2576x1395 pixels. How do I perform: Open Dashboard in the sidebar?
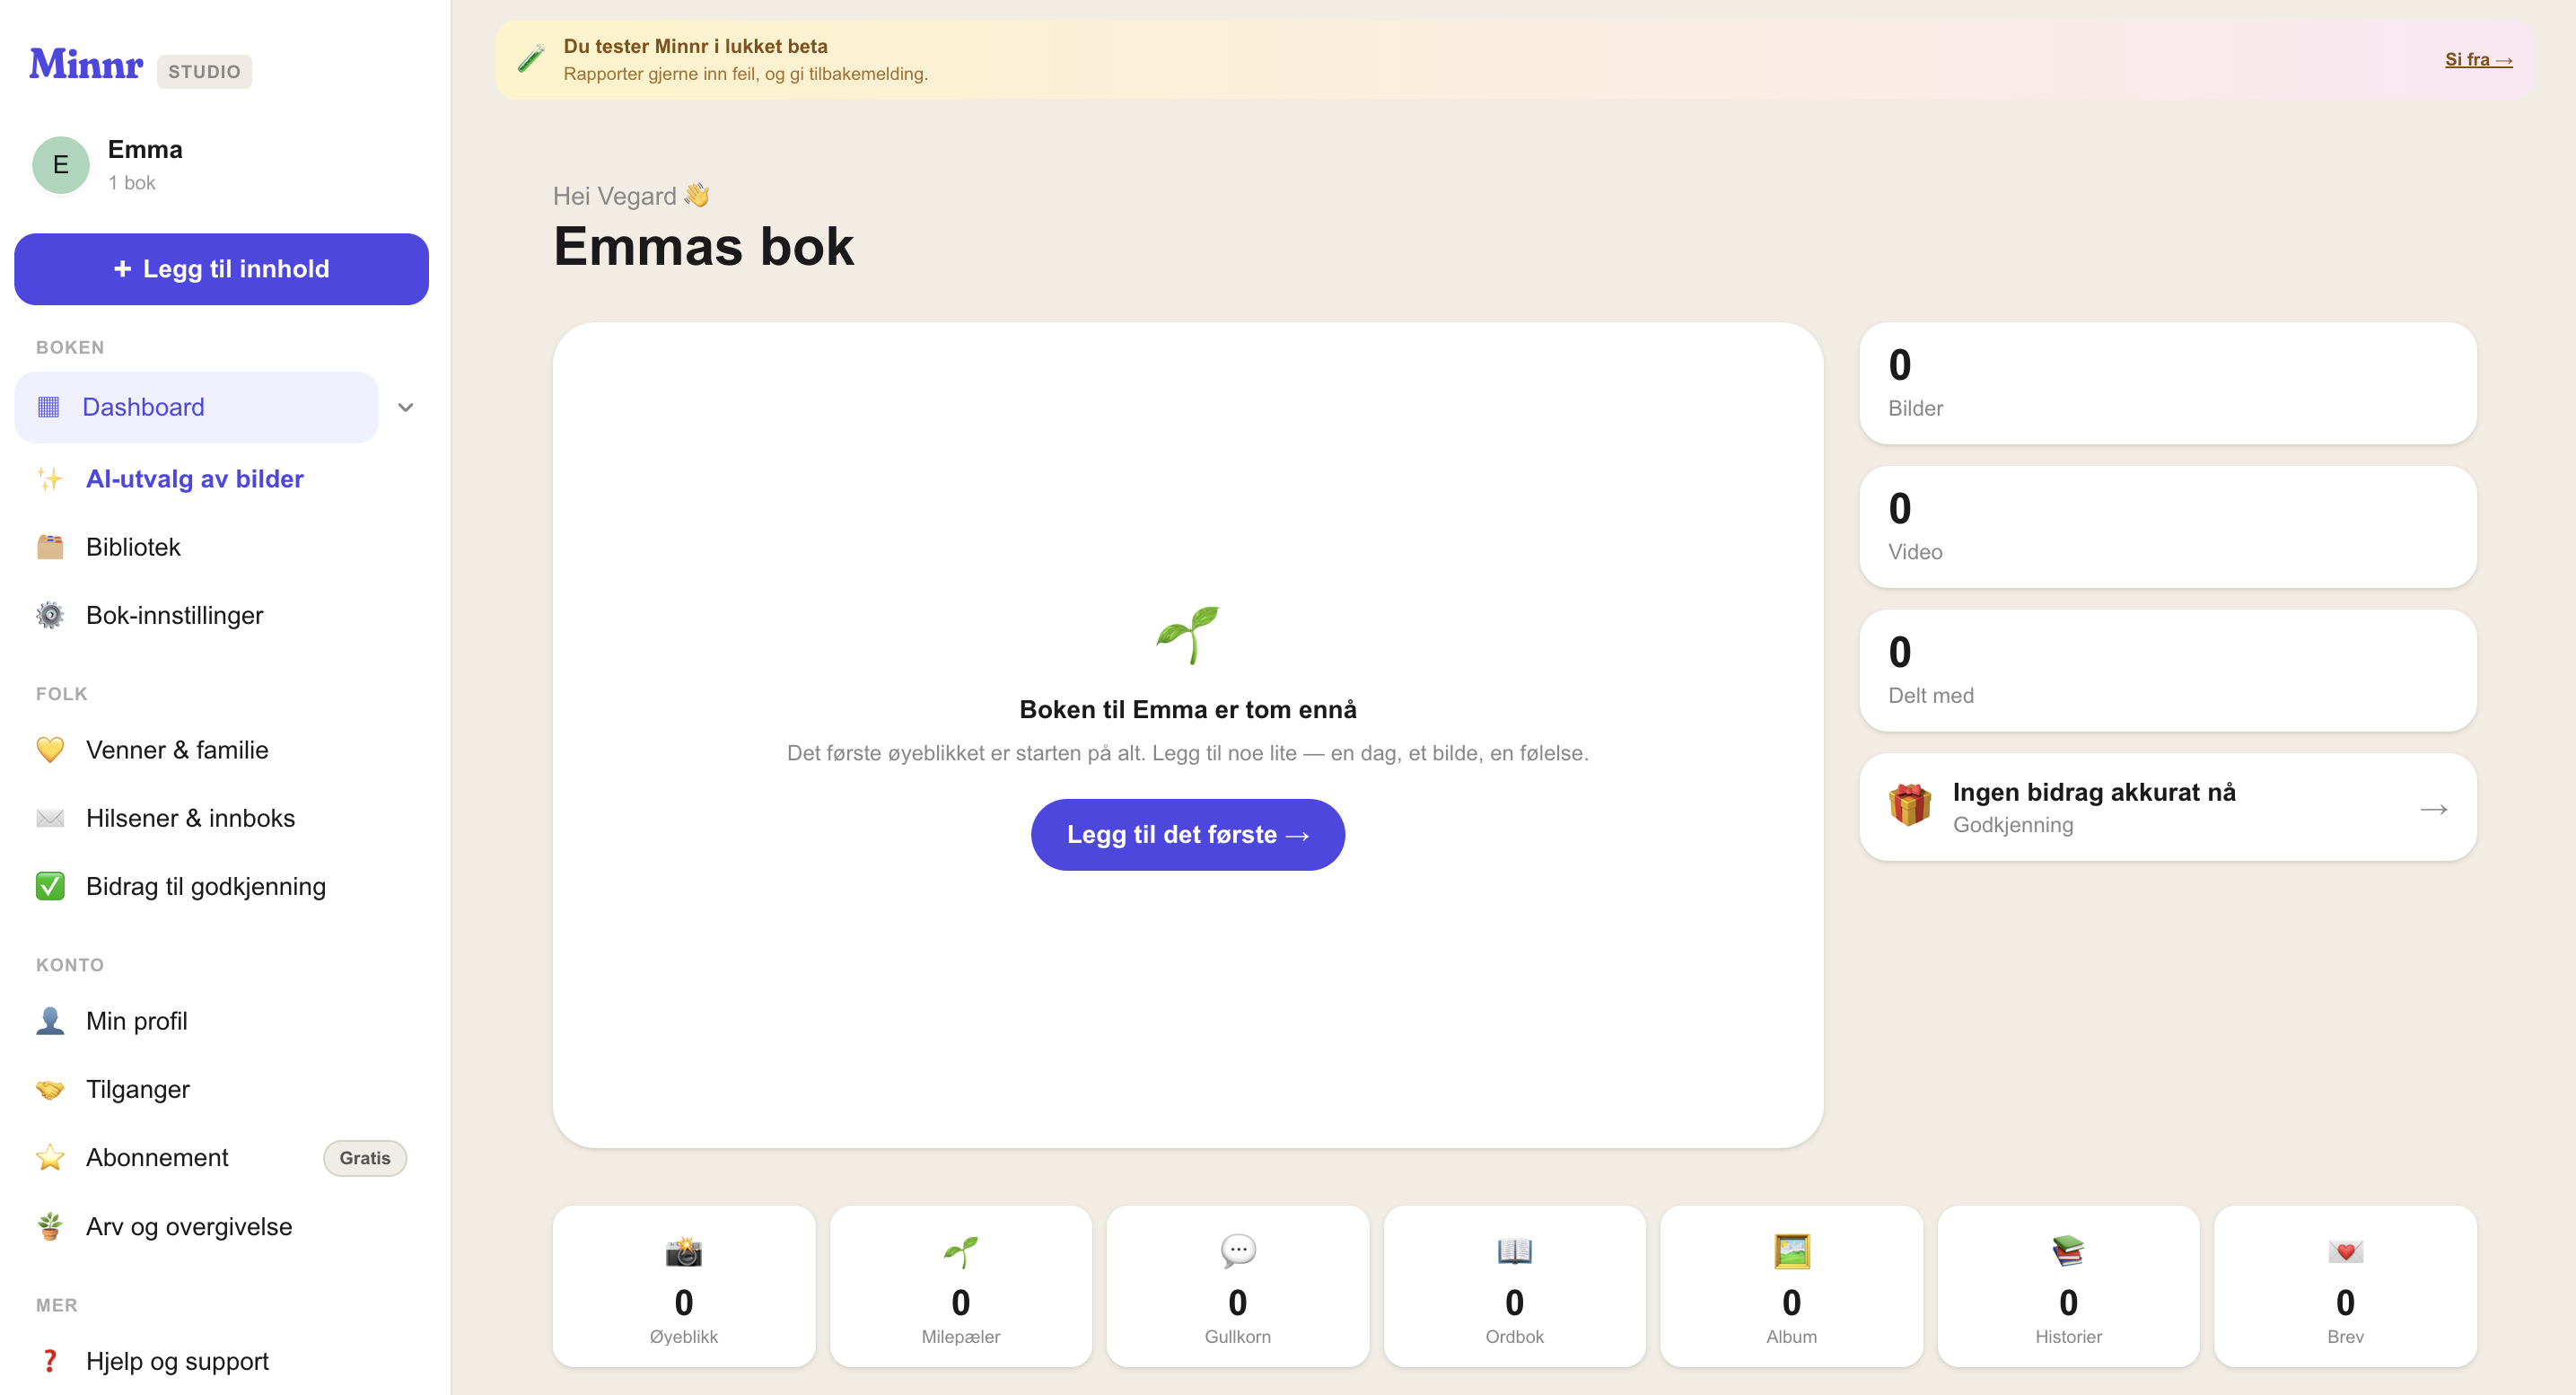(x=197, y=407)
